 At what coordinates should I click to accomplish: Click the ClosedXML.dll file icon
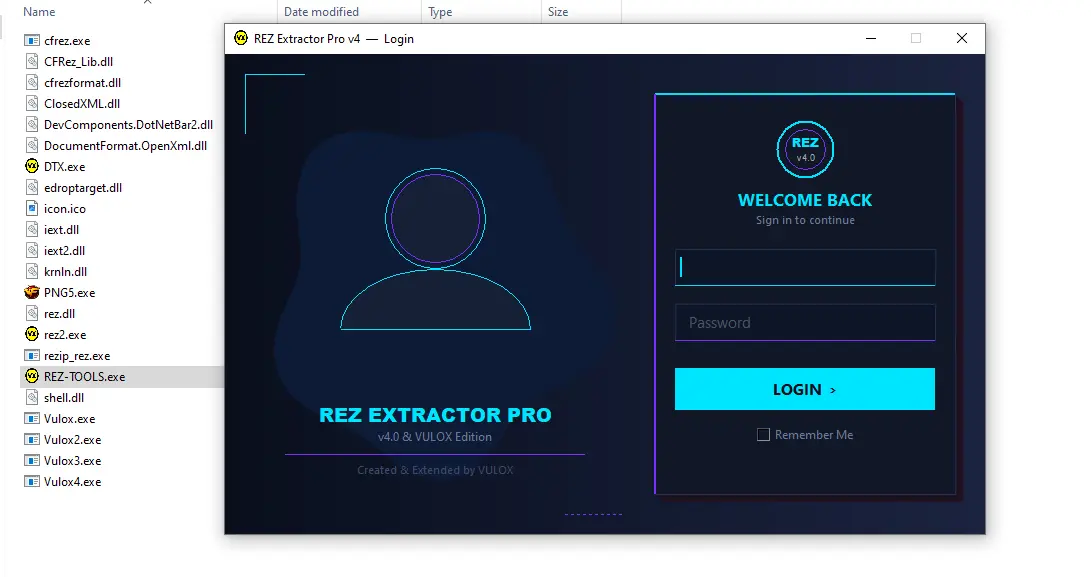click(32, 103)
